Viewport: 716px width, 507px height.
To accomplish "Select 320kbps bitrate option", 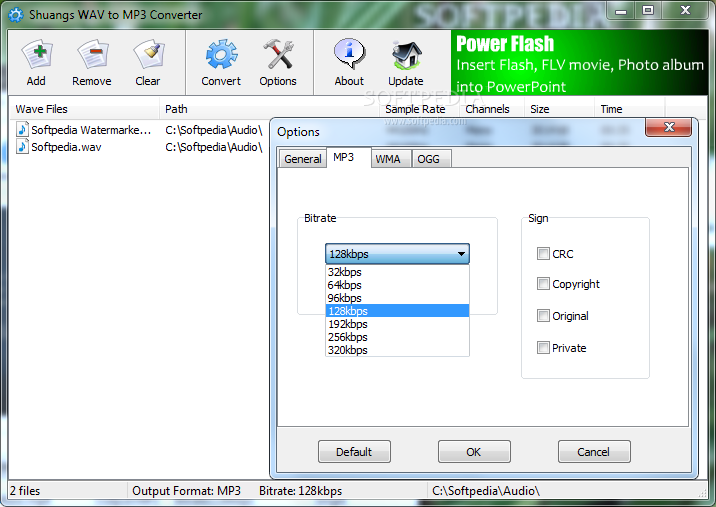I will click(x=397, y=350).
